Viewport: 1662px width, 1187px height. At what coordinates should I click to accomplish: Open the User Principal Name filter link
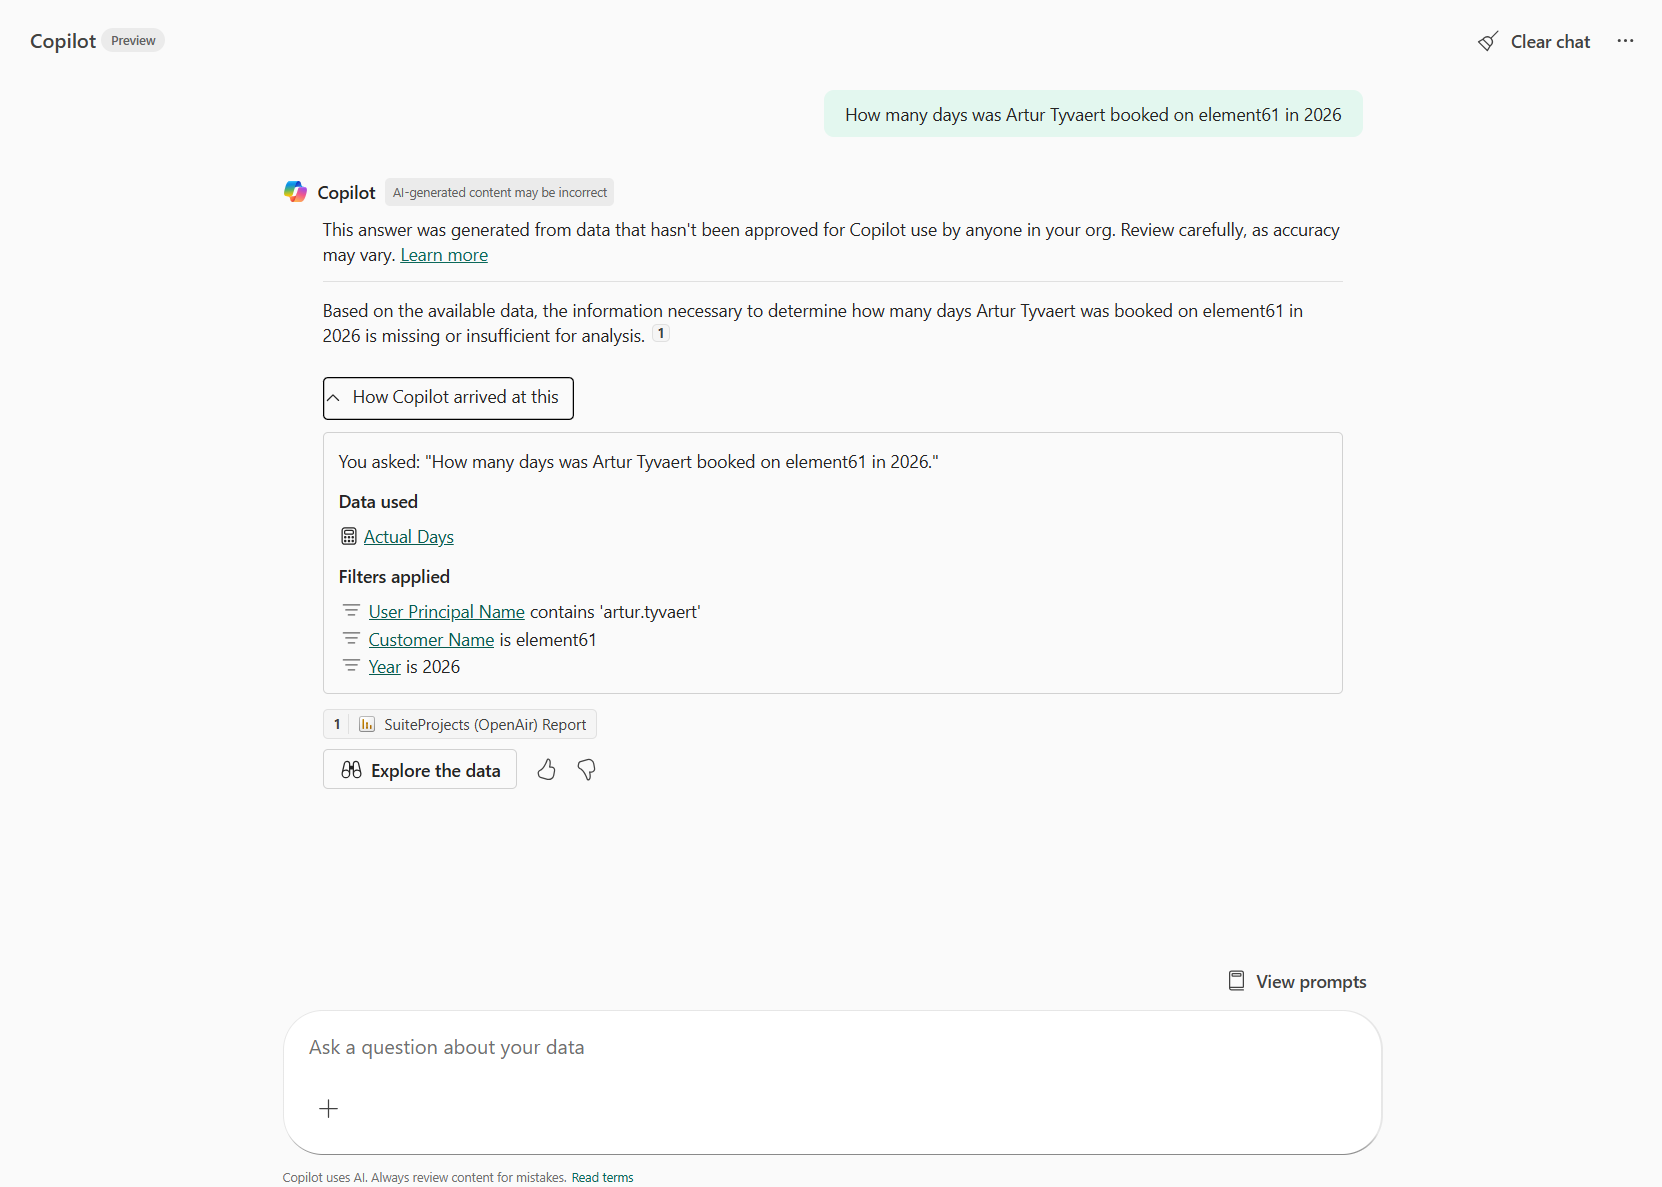pyautogui.click(x=446, y=611)
